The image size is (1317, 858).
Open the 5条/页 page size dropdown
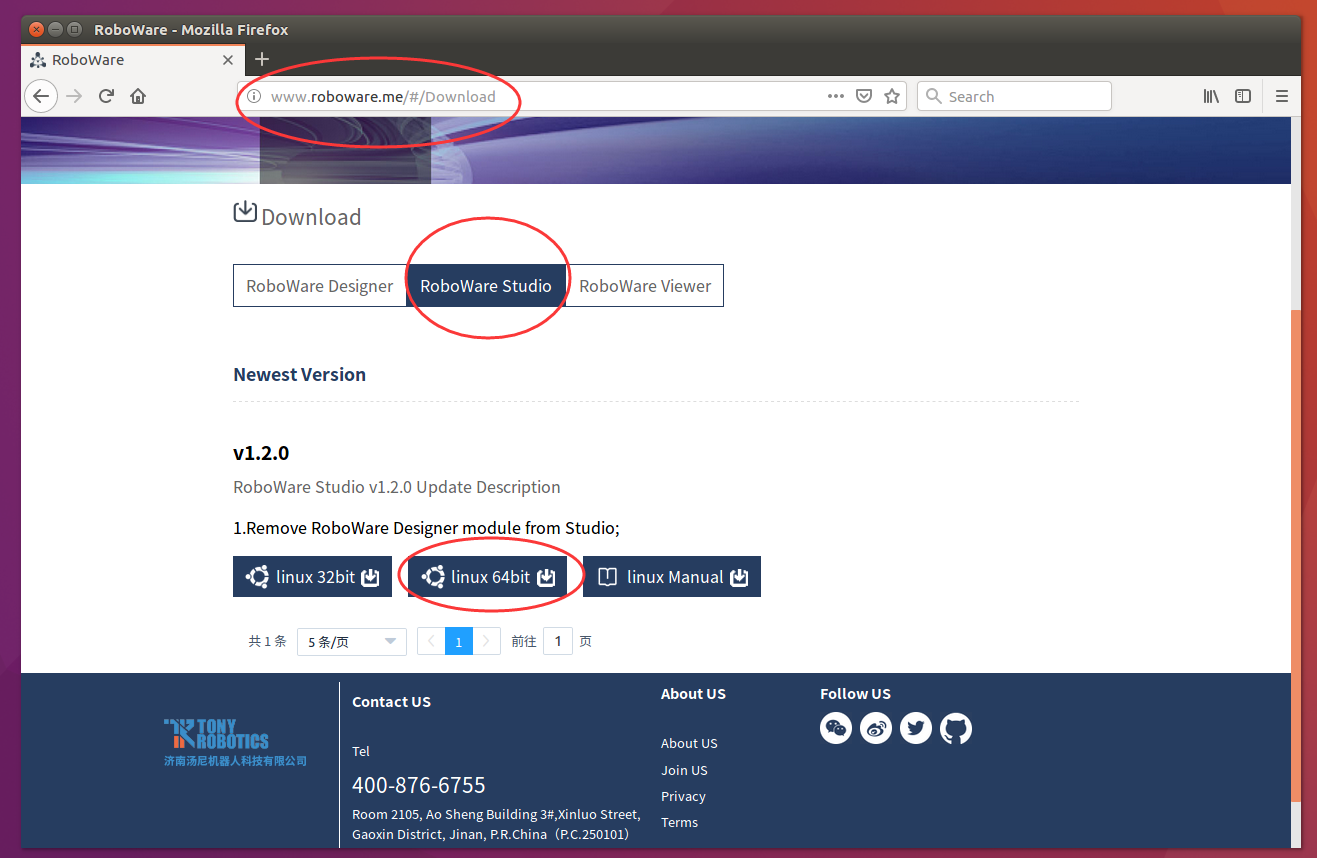(x=352, y=642)
